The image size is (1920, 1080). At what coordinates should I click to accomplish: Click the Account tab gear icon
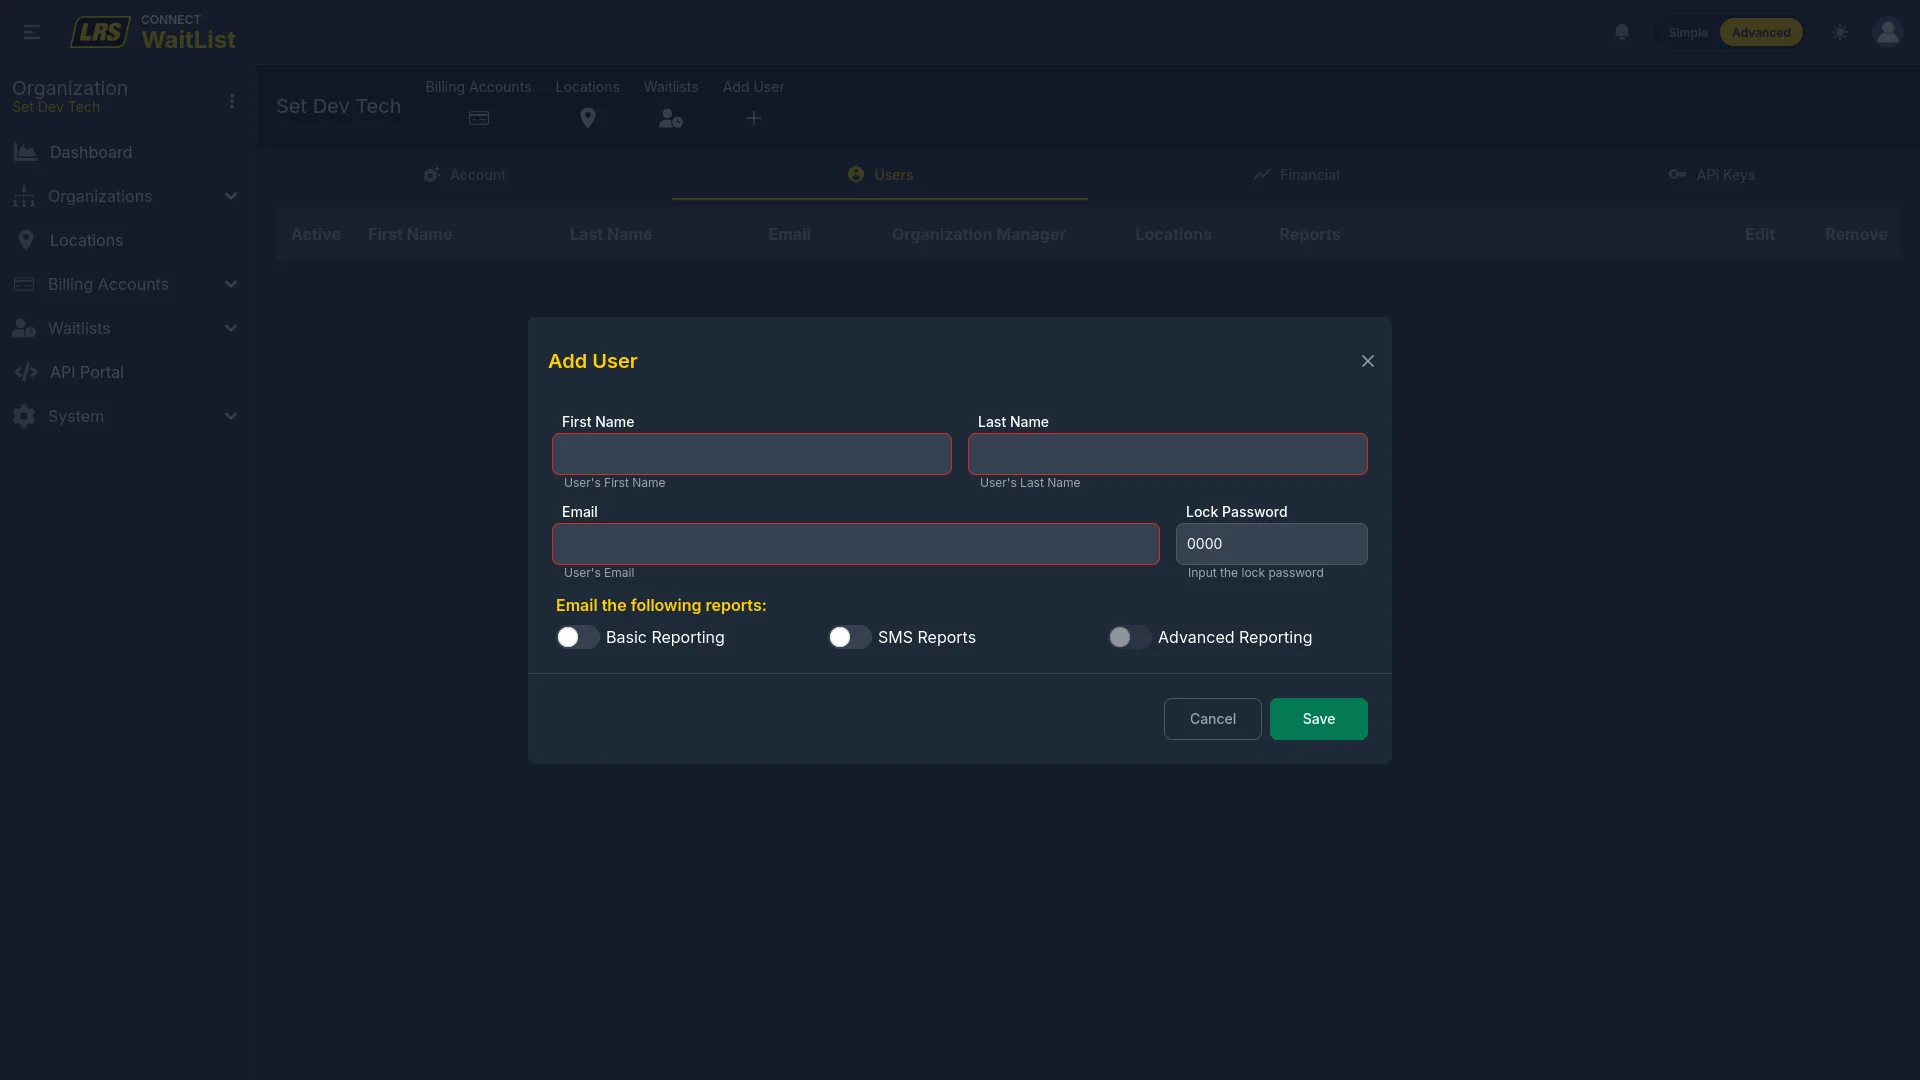(x=432, y=175)
